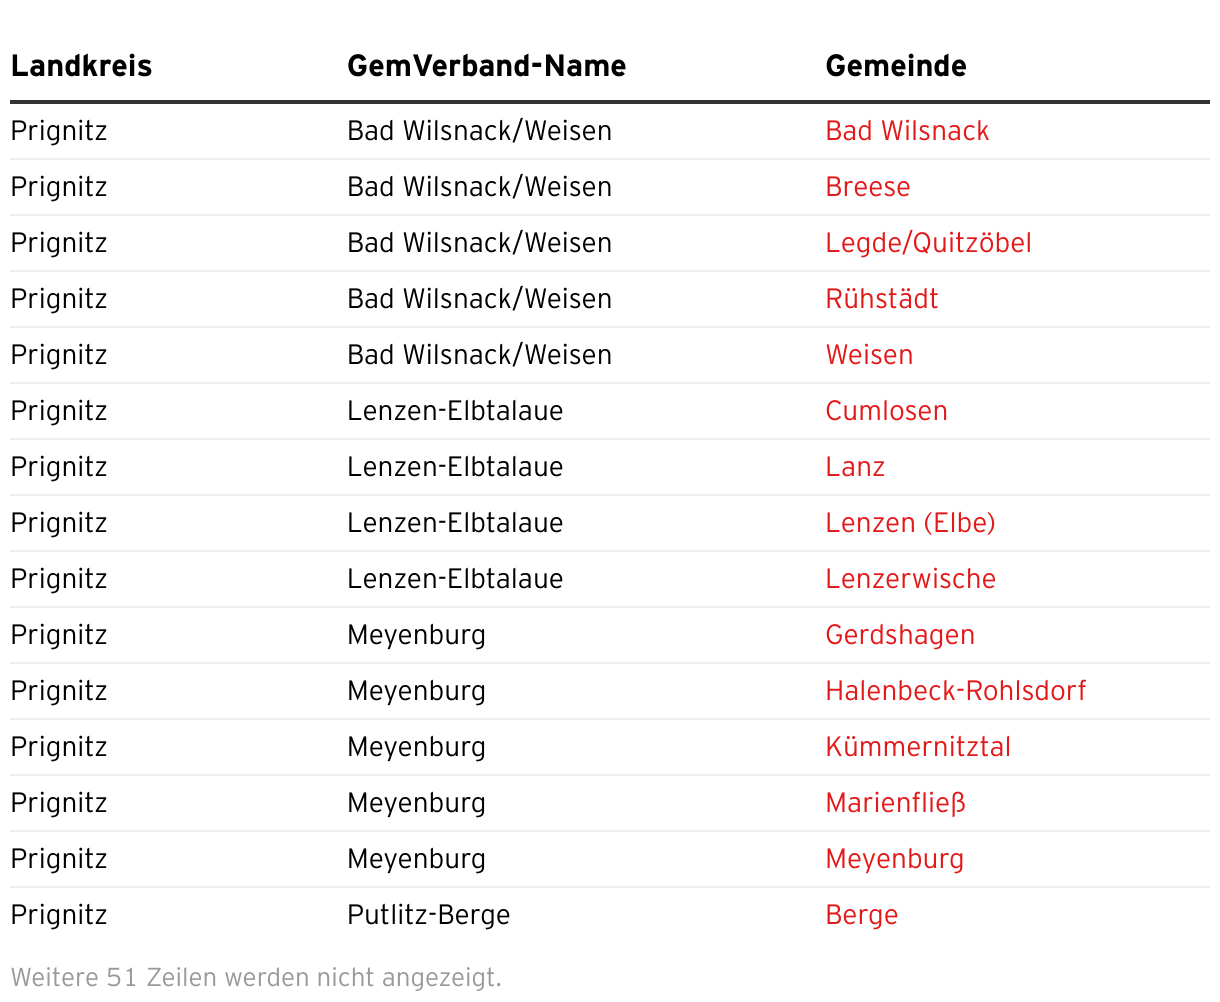1220x1002 pixels.
Task: Open the Kümmernitztal link
Action: click(918, 747)
